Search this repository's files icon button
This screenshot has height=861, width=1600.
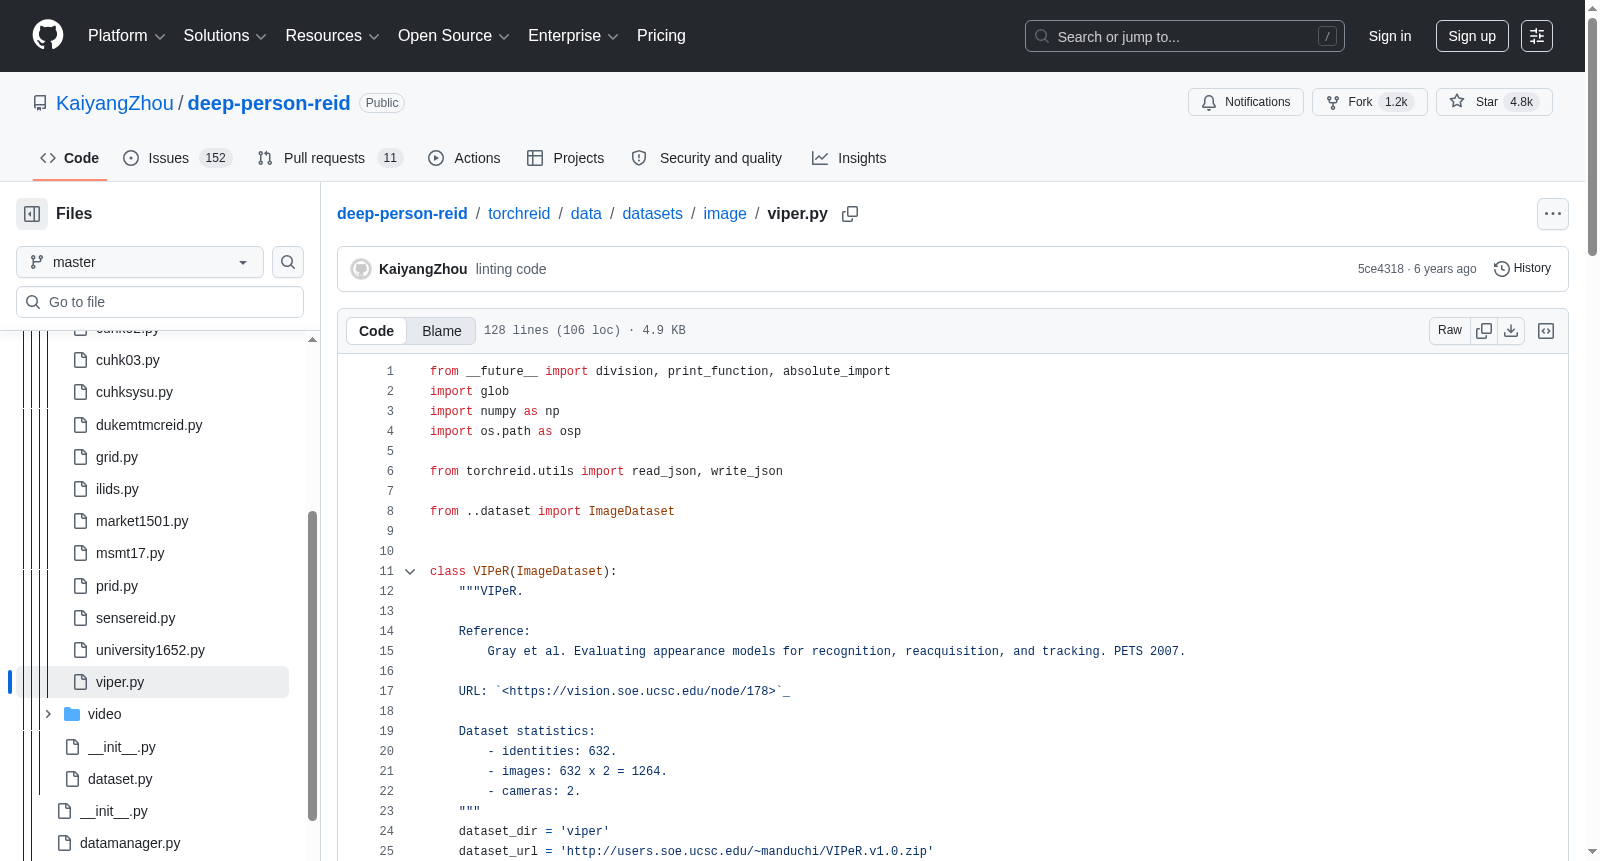click(288, 262)
